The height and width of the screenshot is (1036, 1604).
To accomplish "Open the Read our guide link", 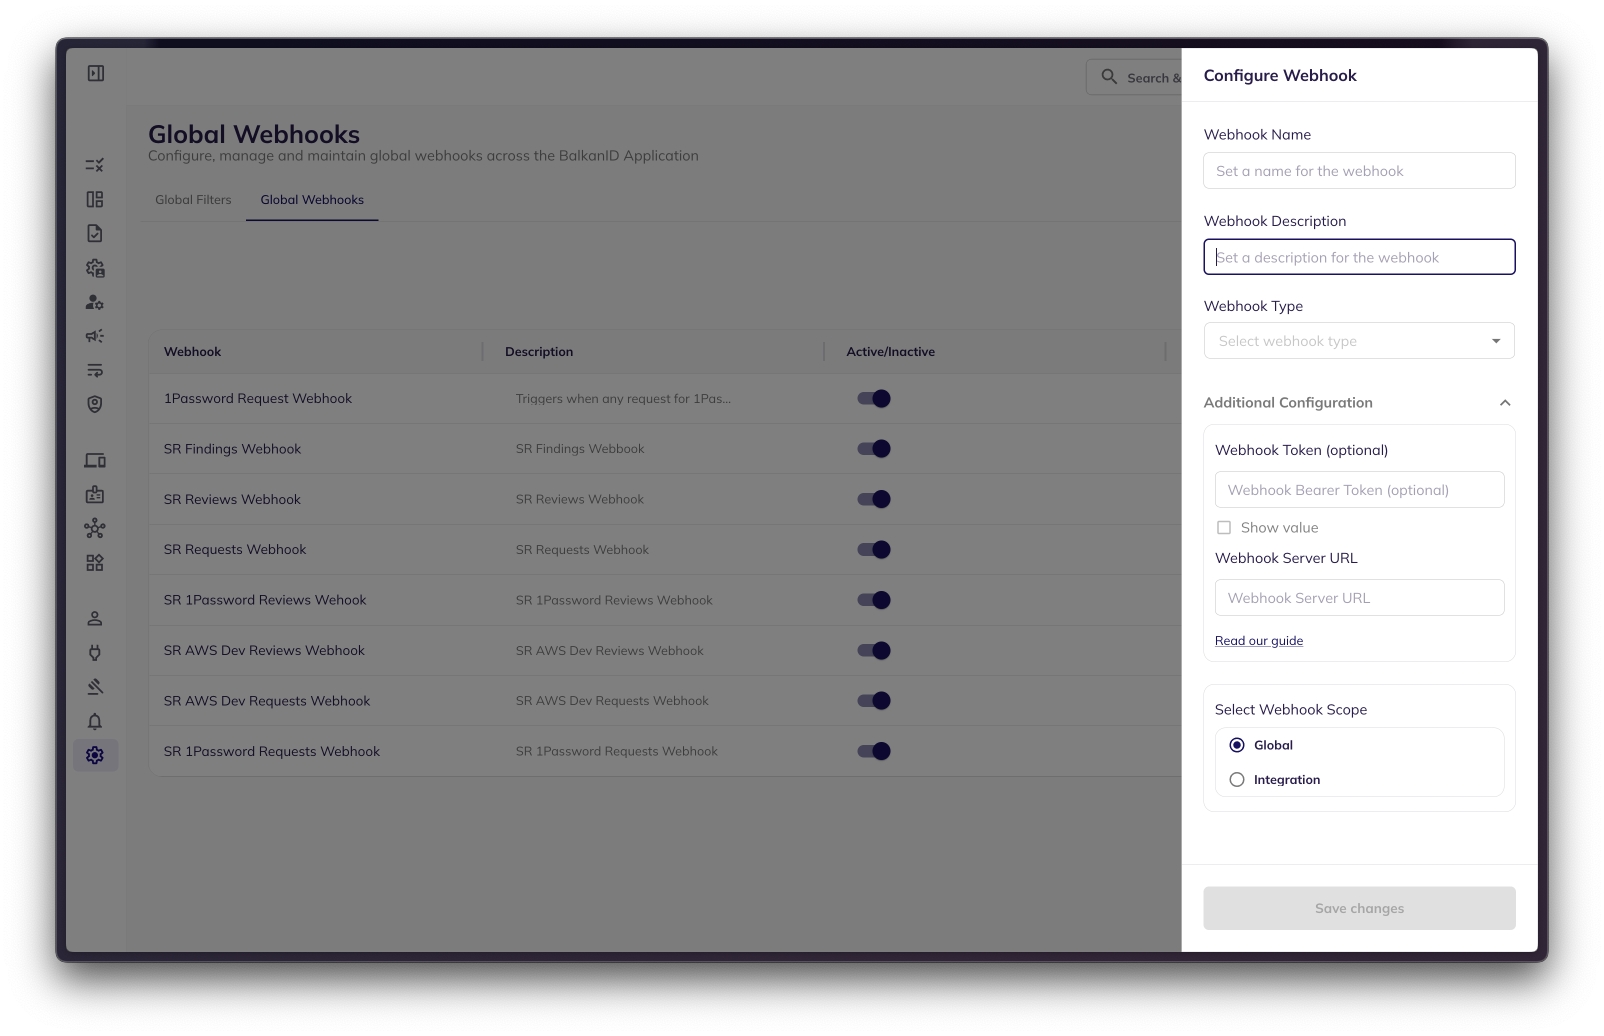I will click(1259, 641).
